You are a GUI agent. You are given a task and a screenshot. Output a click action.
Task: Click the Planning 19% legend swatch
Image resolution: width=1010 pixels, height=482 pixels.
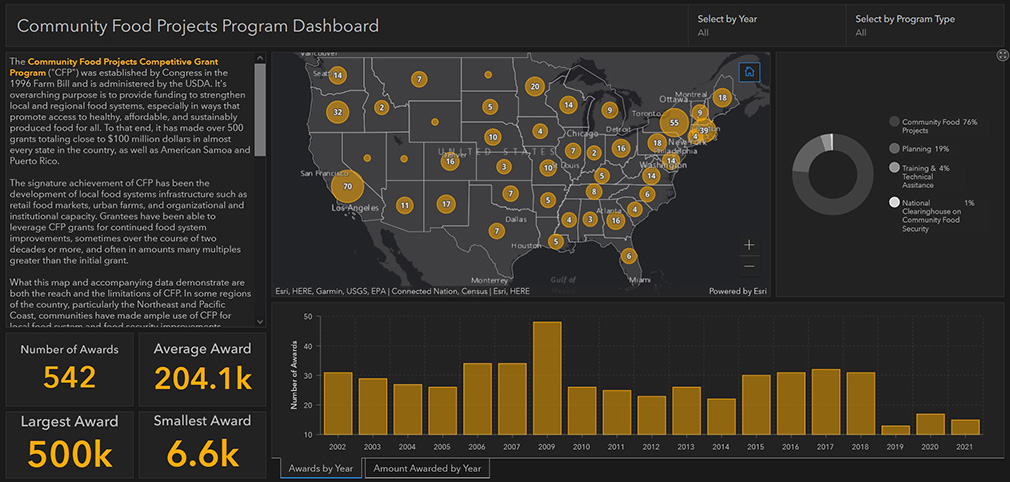coord(894,149)
